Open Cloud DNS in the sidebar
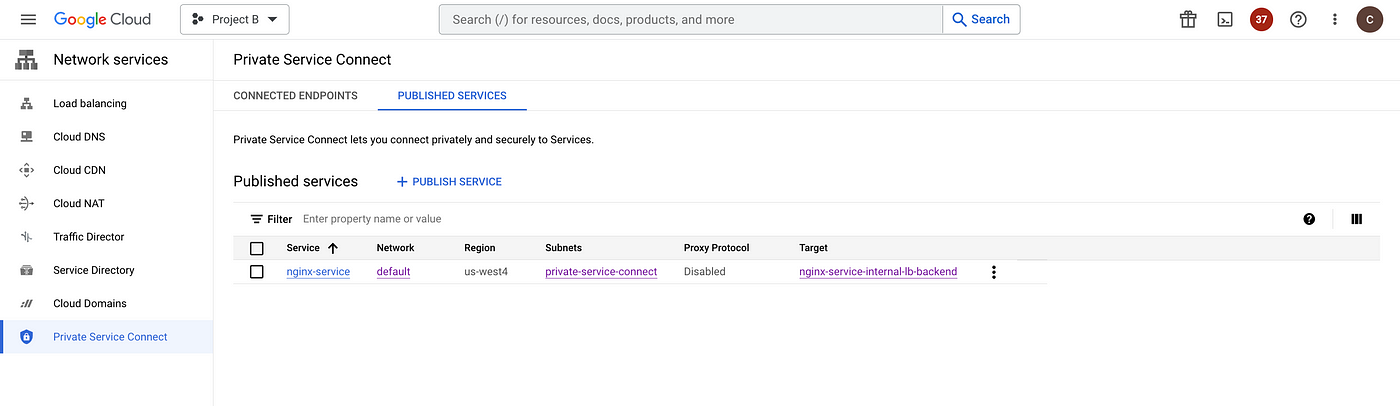The width and height of the screenshot is (1400, 406). (79, 137)
